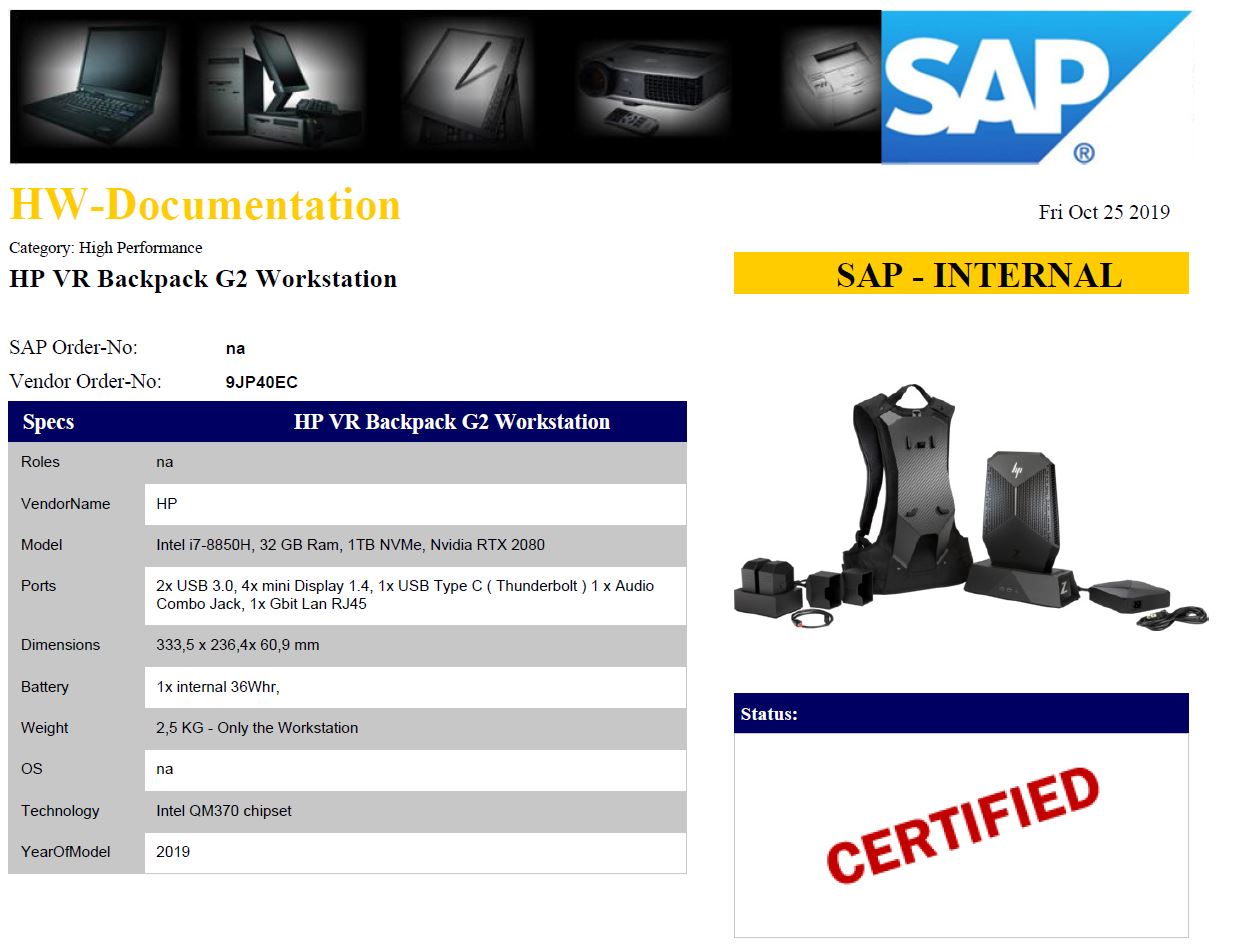Image resolution: width=1238 pixels, height=946 pixels.
Task: Click the date Fri Oct 25 2019
Action: [x=1104, y=212]
